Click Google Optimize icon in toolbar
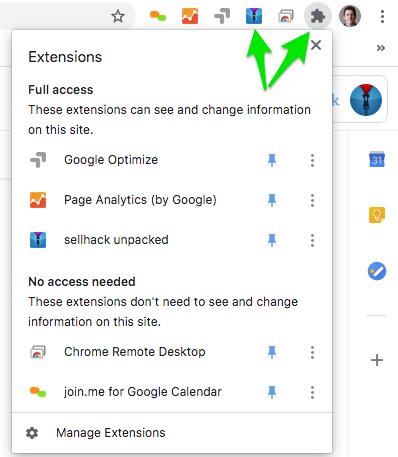The width and height of the screenshot is (398, 457). pos(222,16)
